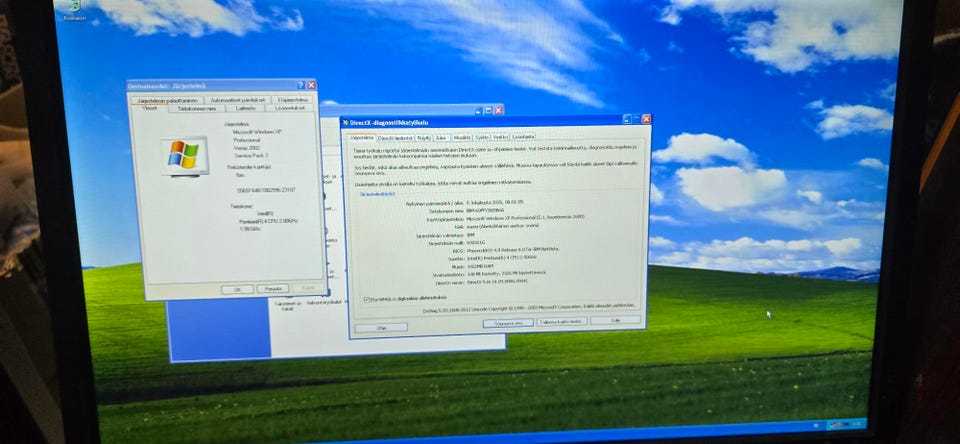This screenshot has height=444, width=960.
Task: Click the Sulje button in DirectX tool
Action: [615, 320]
